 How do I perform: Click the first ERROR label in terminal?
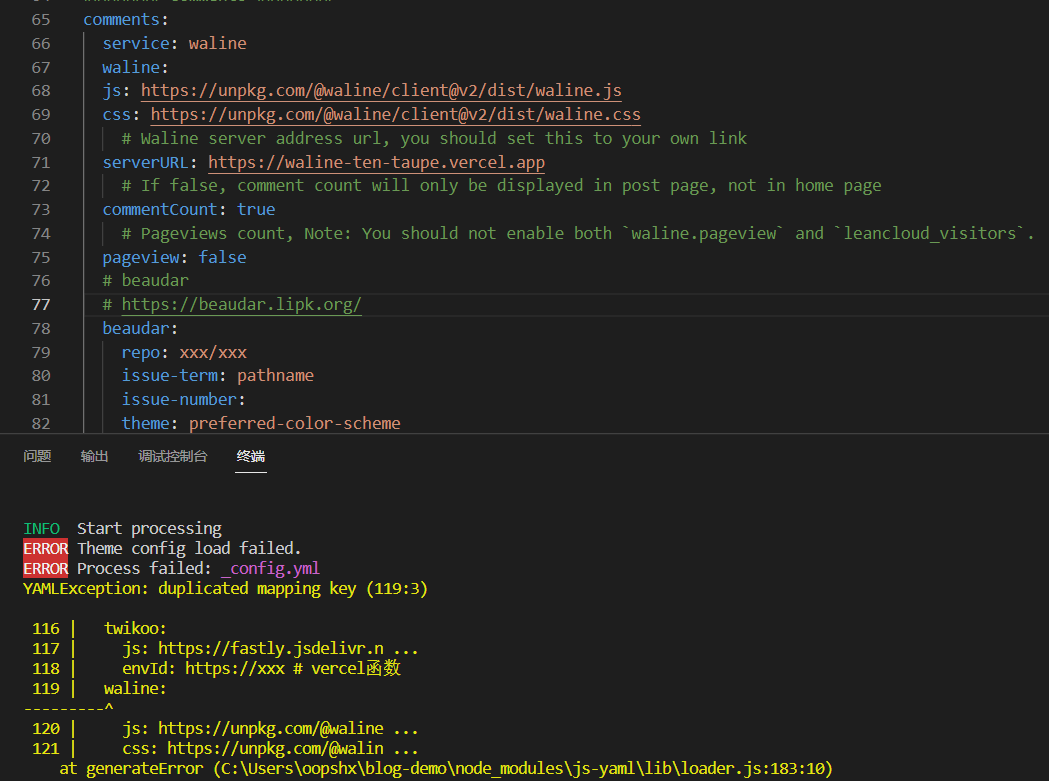(x=45, y=548)
